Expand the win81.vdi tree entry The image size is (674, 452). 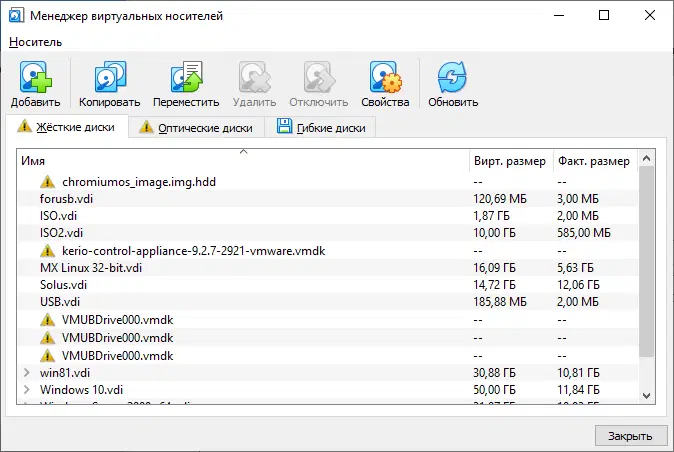26,372
